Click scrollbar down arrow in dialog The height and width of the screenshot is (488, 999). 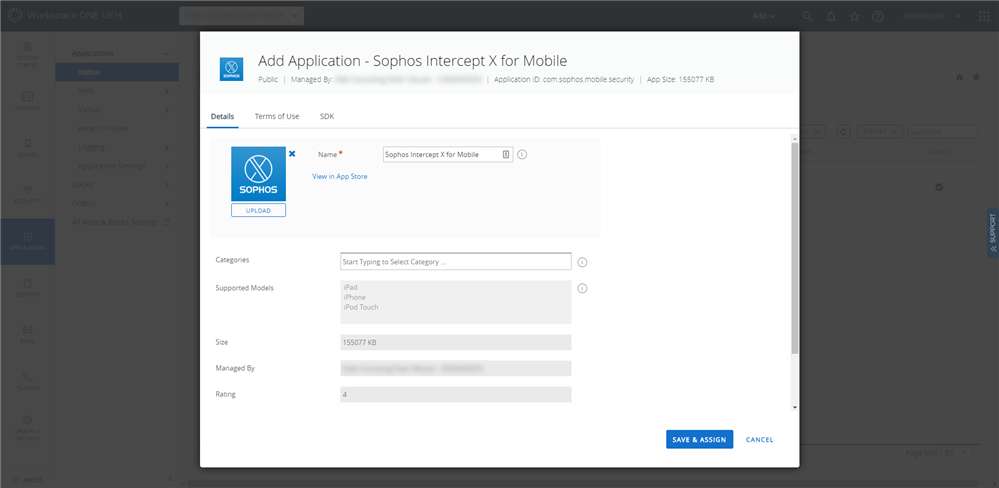(x=794, y=407)
